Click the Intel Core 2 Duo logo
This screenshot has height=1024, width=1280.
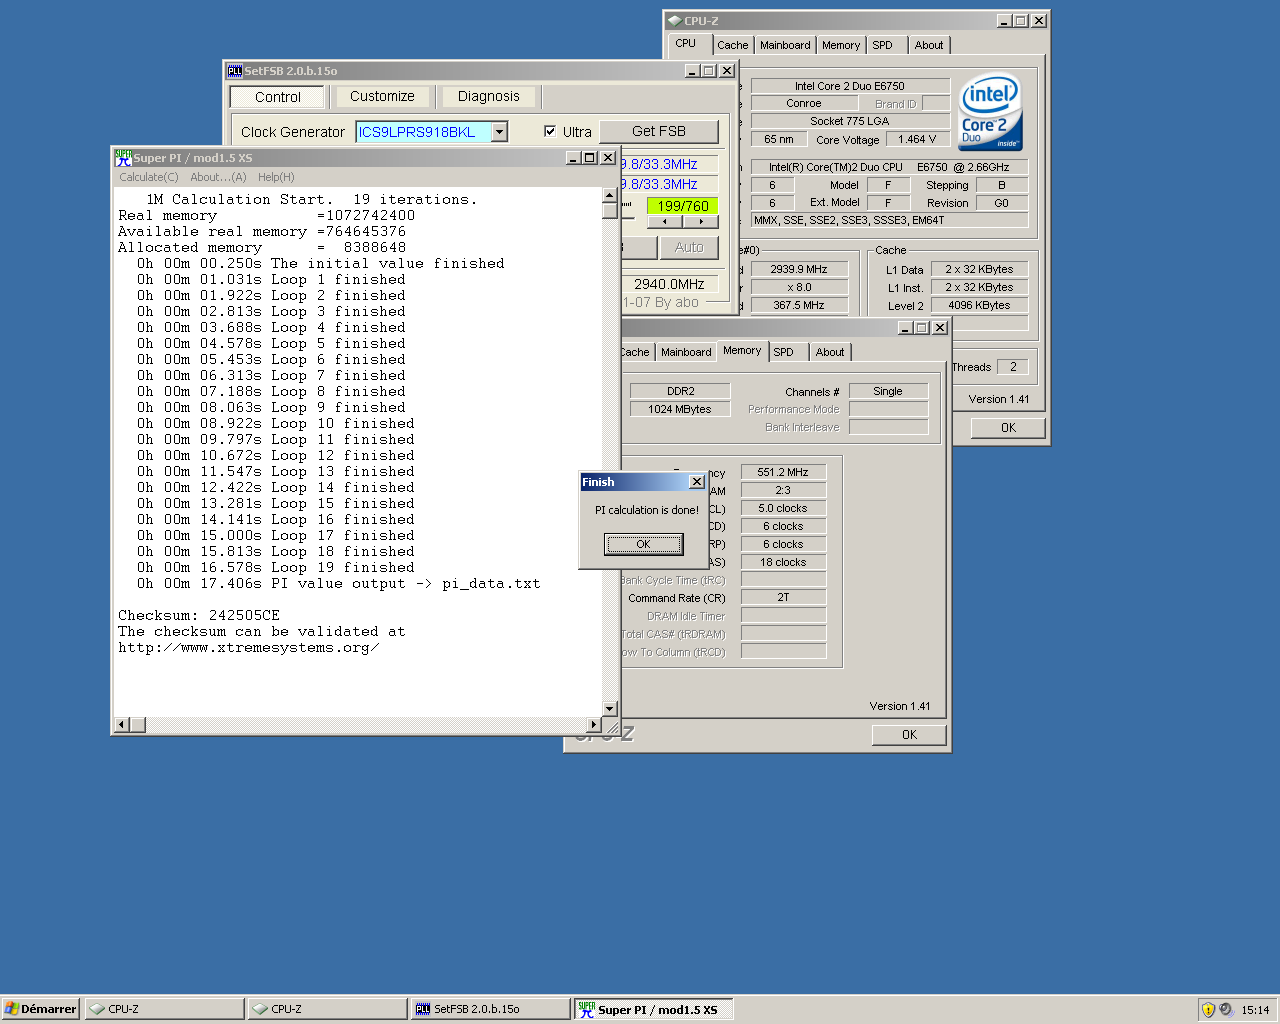990,112
